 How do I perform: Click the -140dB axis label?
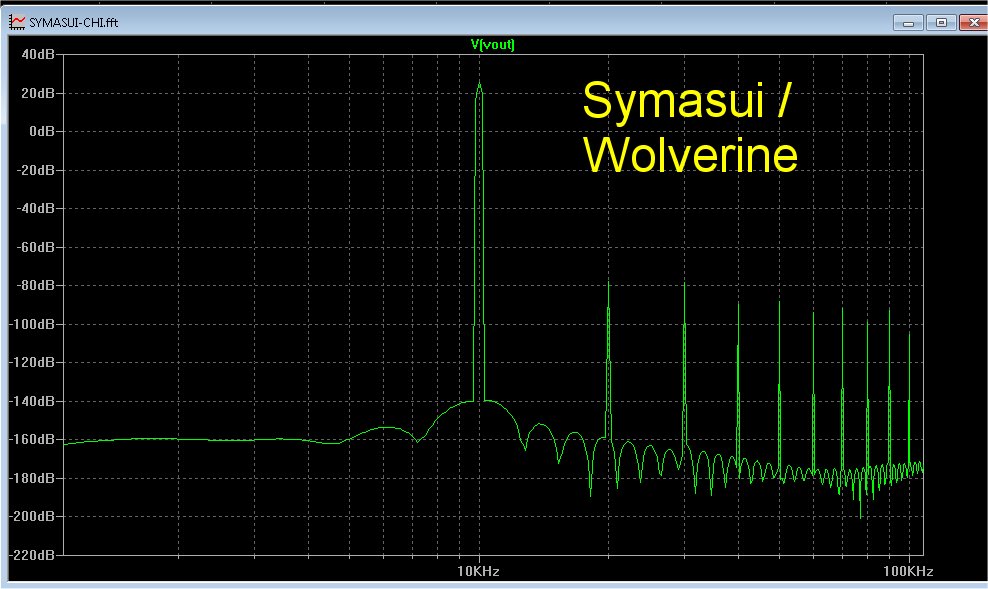tap(32, 401)
